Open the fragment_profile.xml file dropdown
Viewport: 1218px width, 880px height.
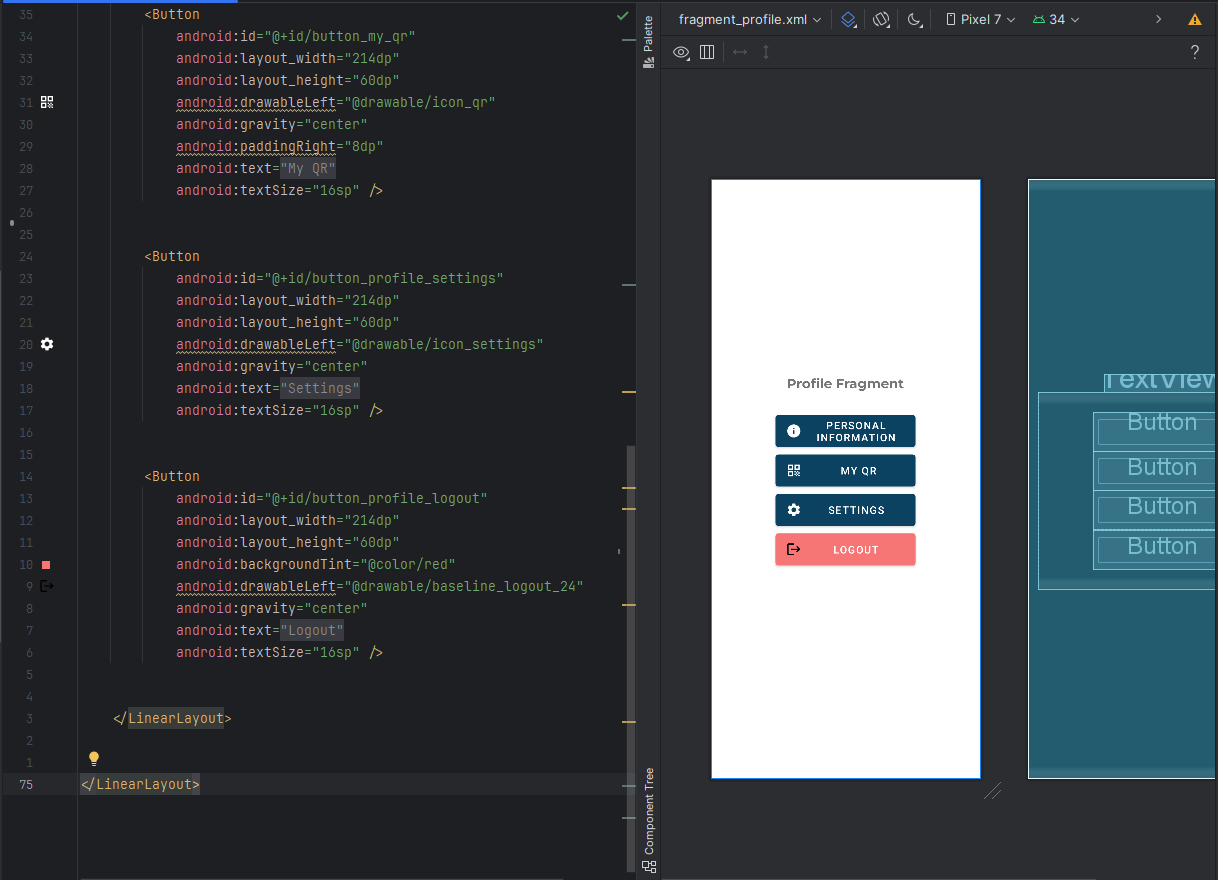coord(750,19)
